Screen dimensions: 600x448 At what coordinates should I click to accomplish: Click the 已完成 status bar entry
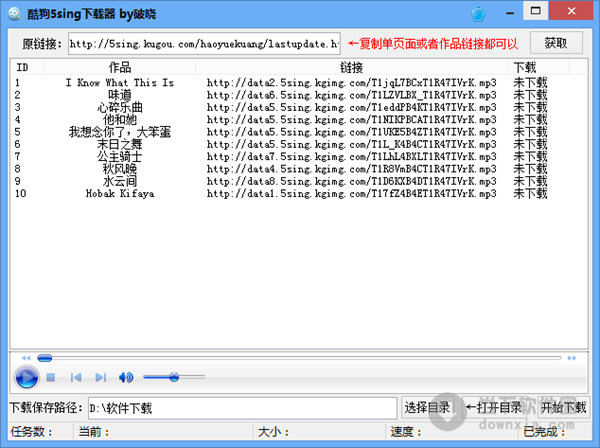point(545,432)
